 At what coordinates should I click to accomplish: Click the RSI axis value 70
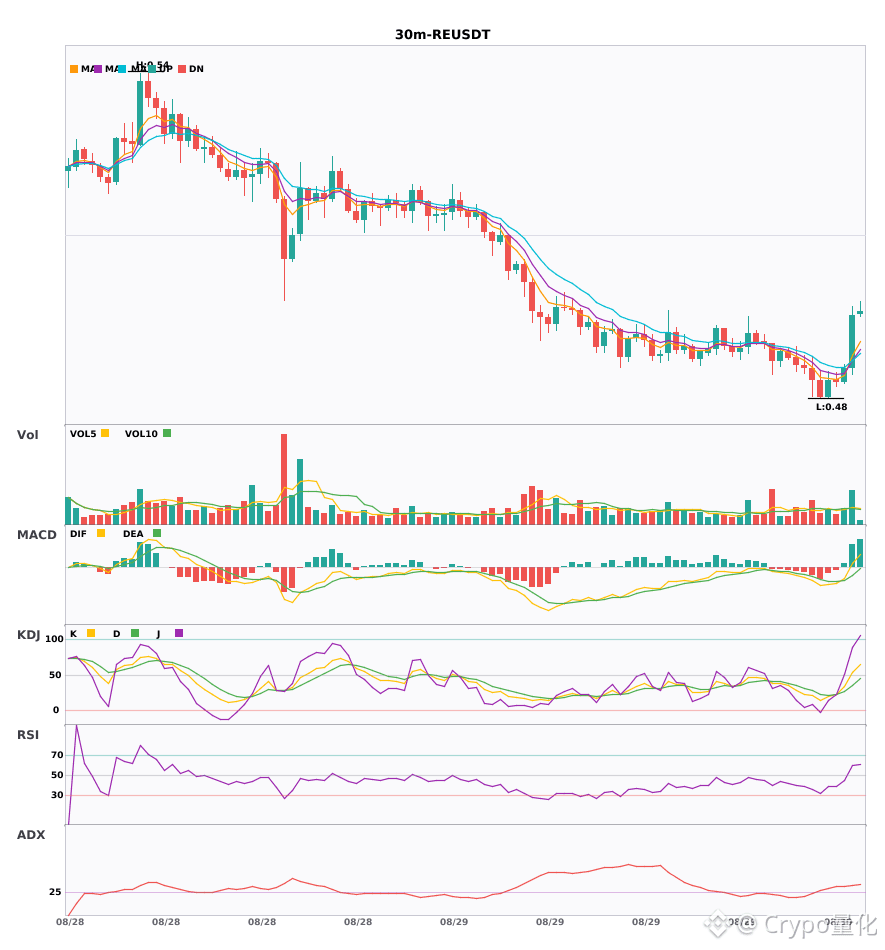click(57, 755)
